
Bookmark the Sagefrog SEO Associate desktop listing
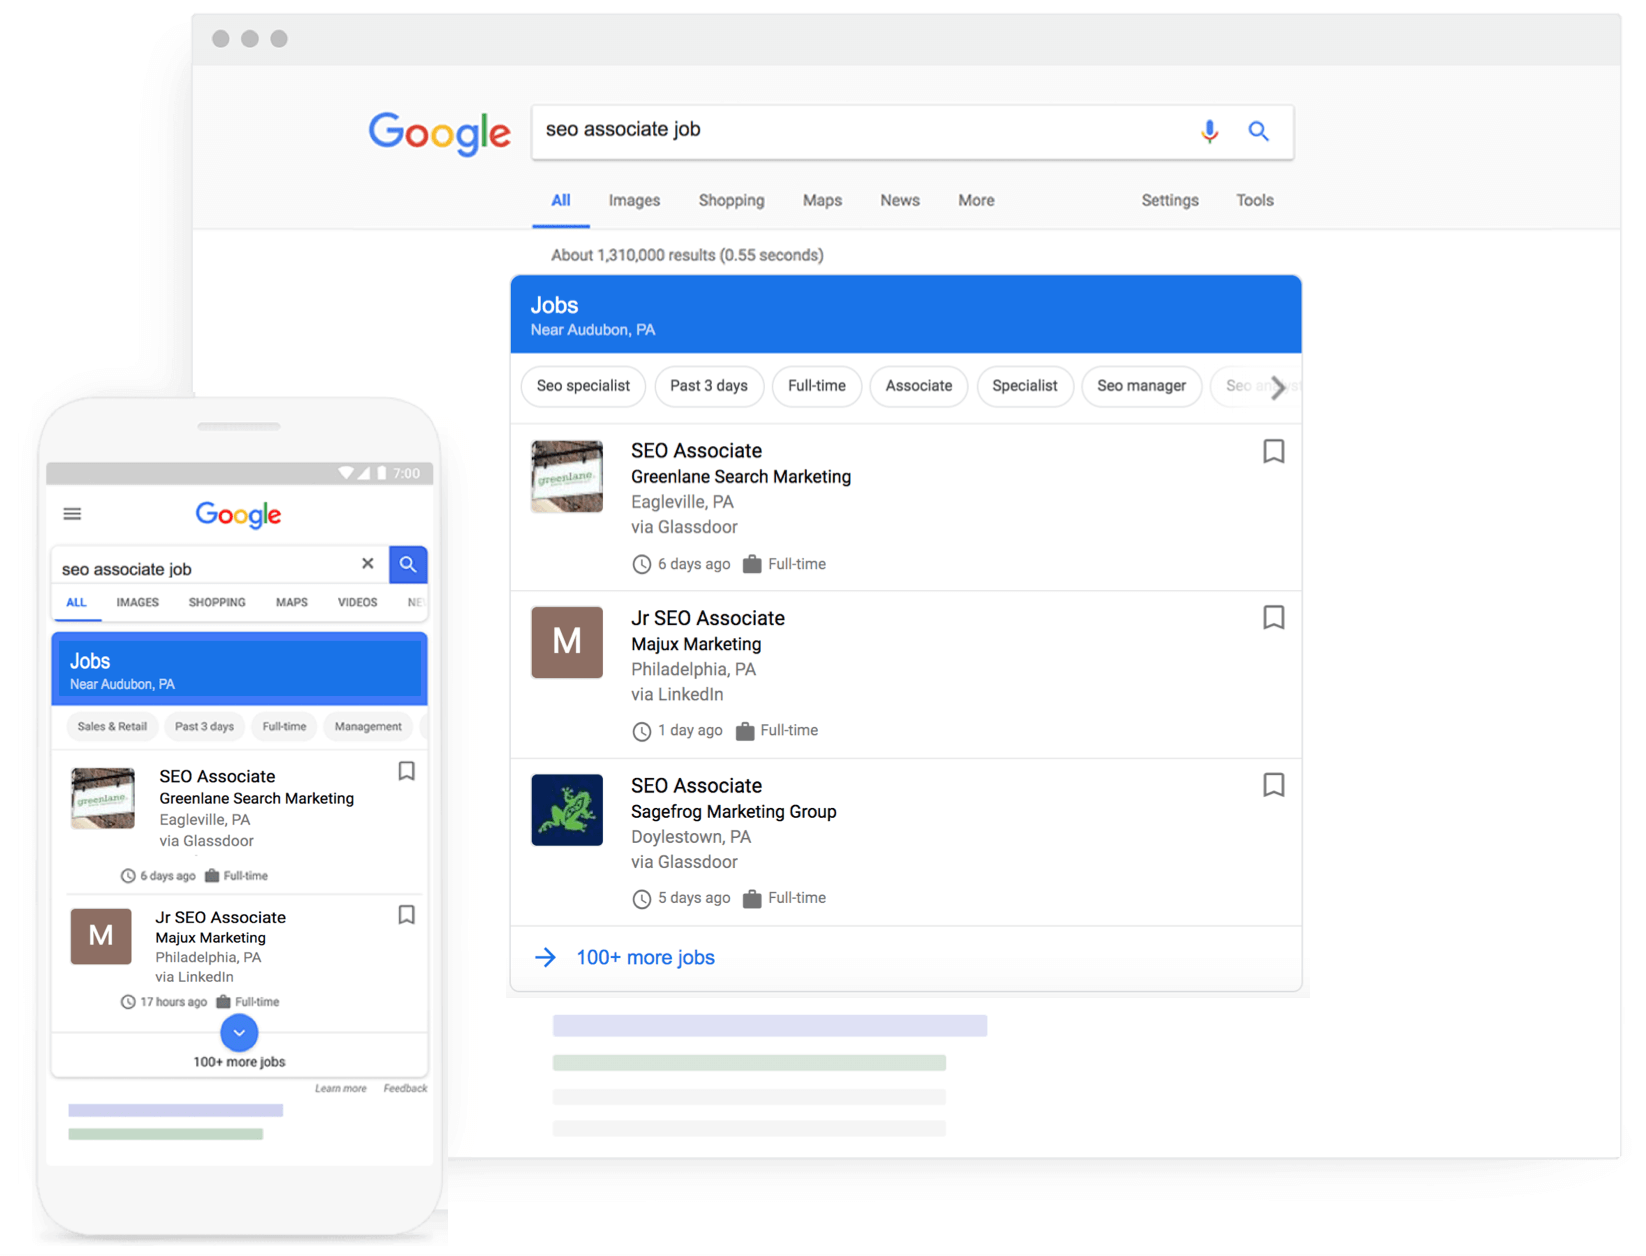[1273, 784]
